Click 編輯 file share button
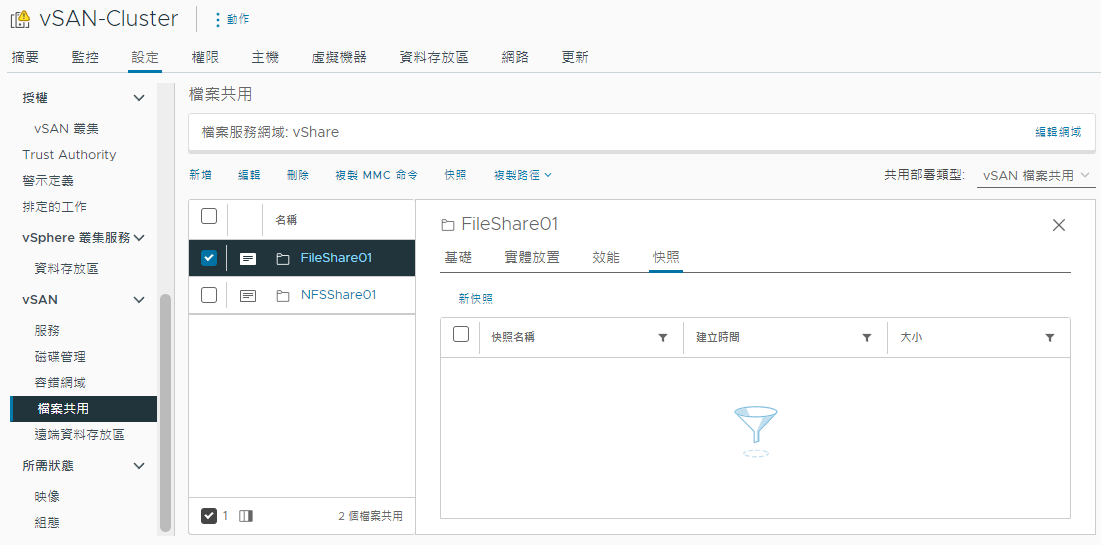Viewport: 1101px width, 545px height. tap(249, 176)
